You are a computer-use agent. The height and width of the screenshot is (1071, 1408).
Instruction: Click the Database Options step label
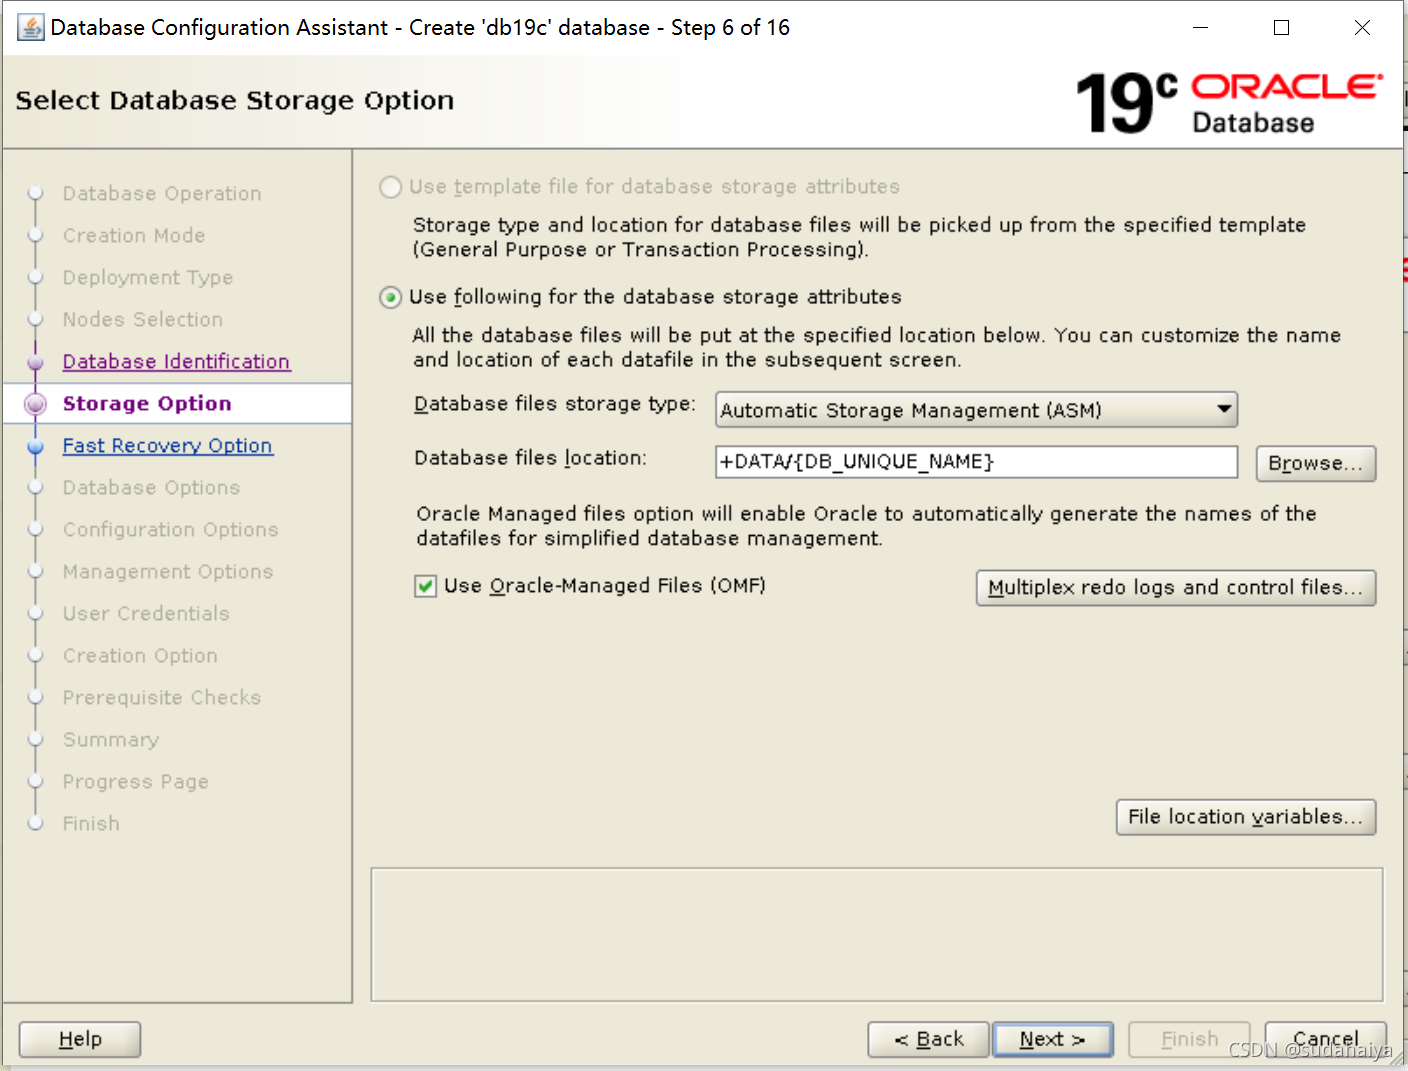[x=151, y=487]
